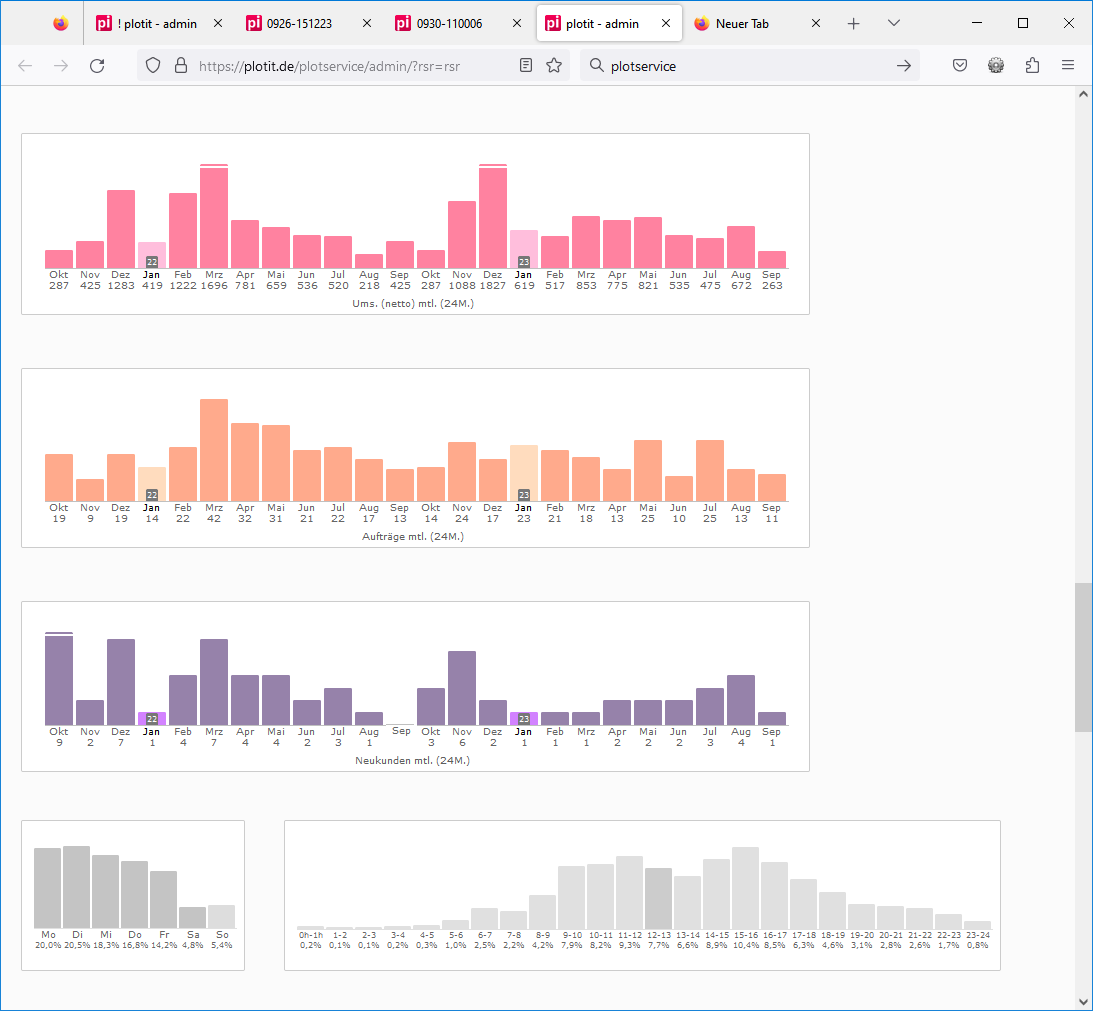Click the browser reload page icon

click(97, 66)
